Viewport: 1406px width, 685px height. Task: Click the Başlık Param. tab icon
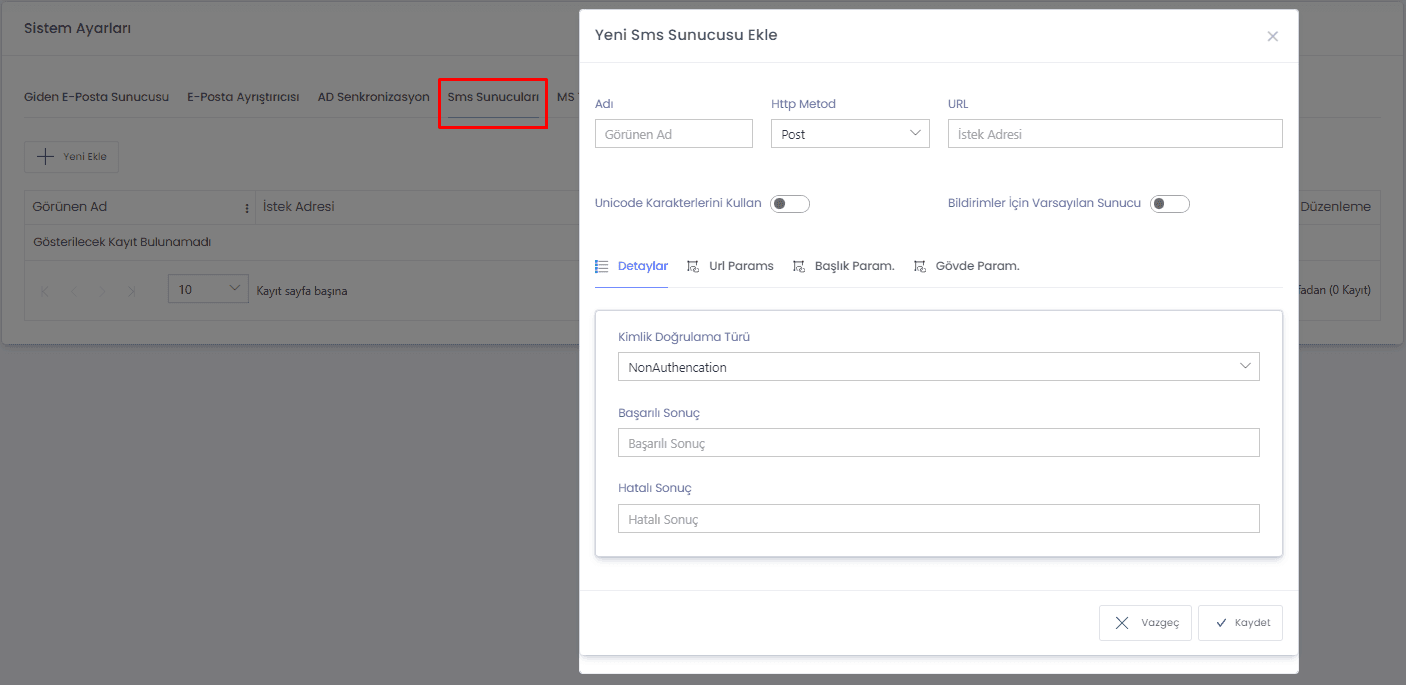(x=798, y=266)
